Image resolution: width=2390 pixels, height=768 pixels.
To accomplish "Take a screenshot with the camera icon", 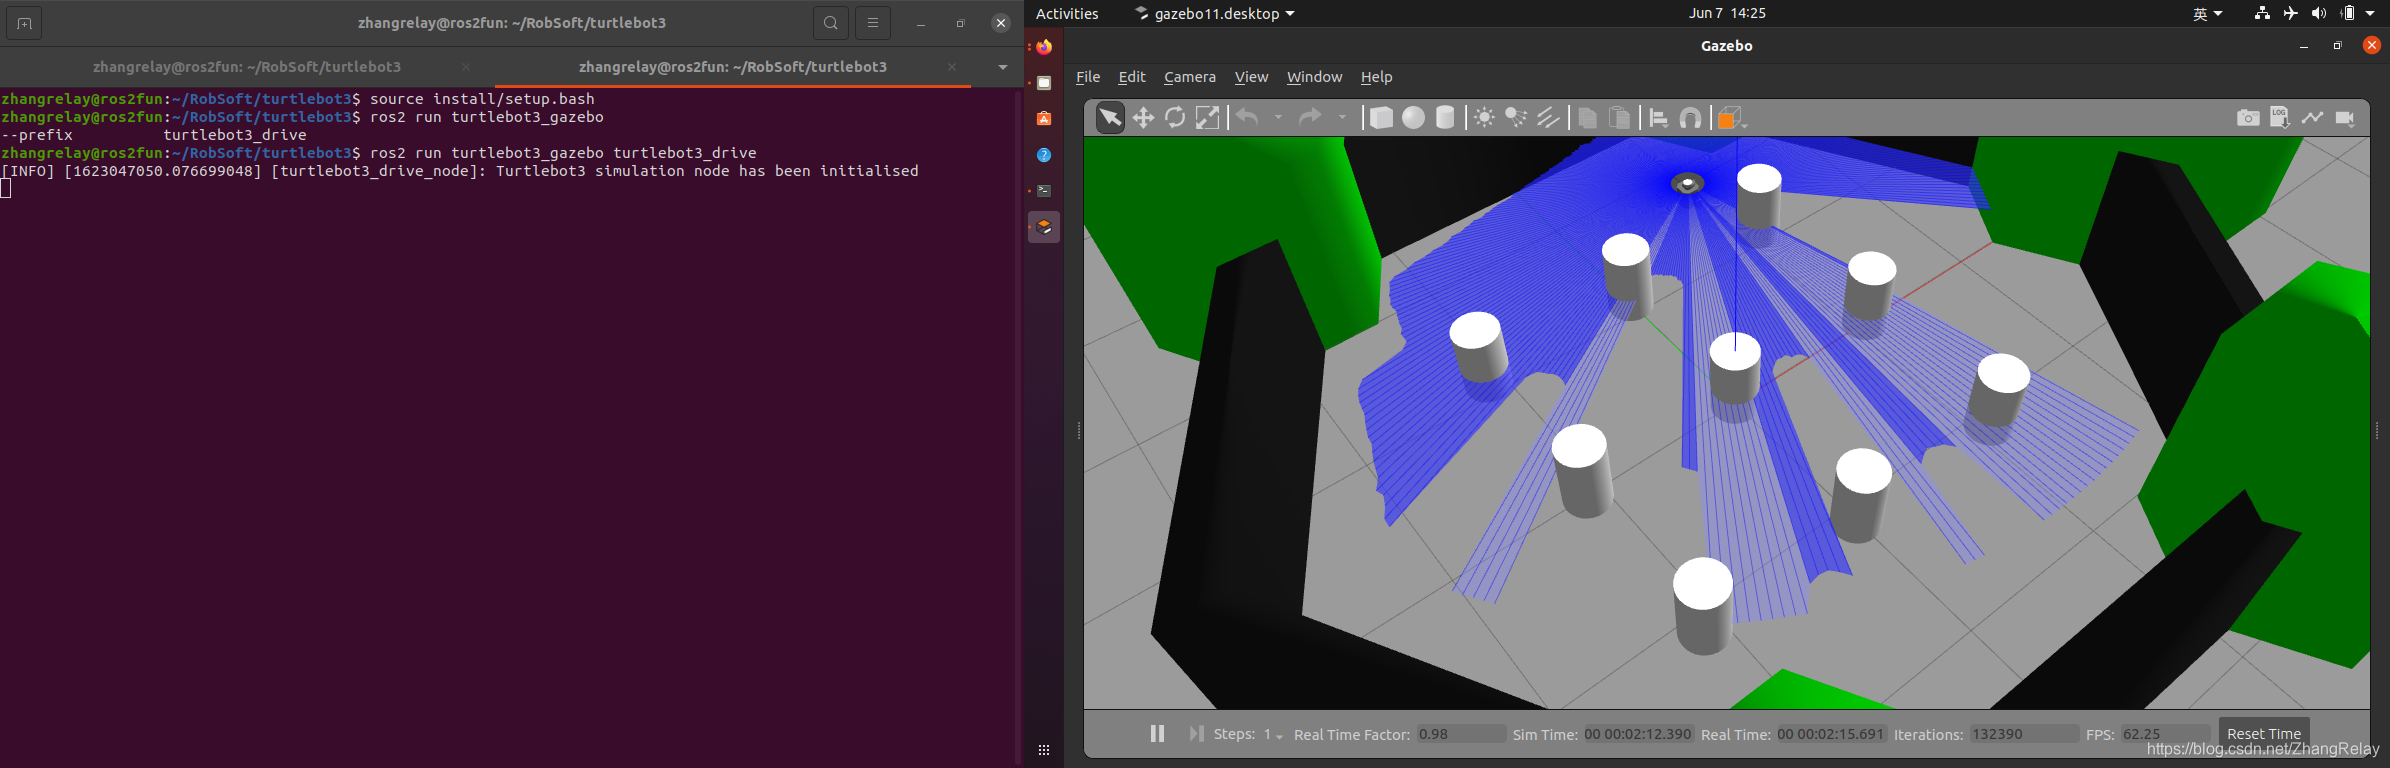I will click(2248, 118).
